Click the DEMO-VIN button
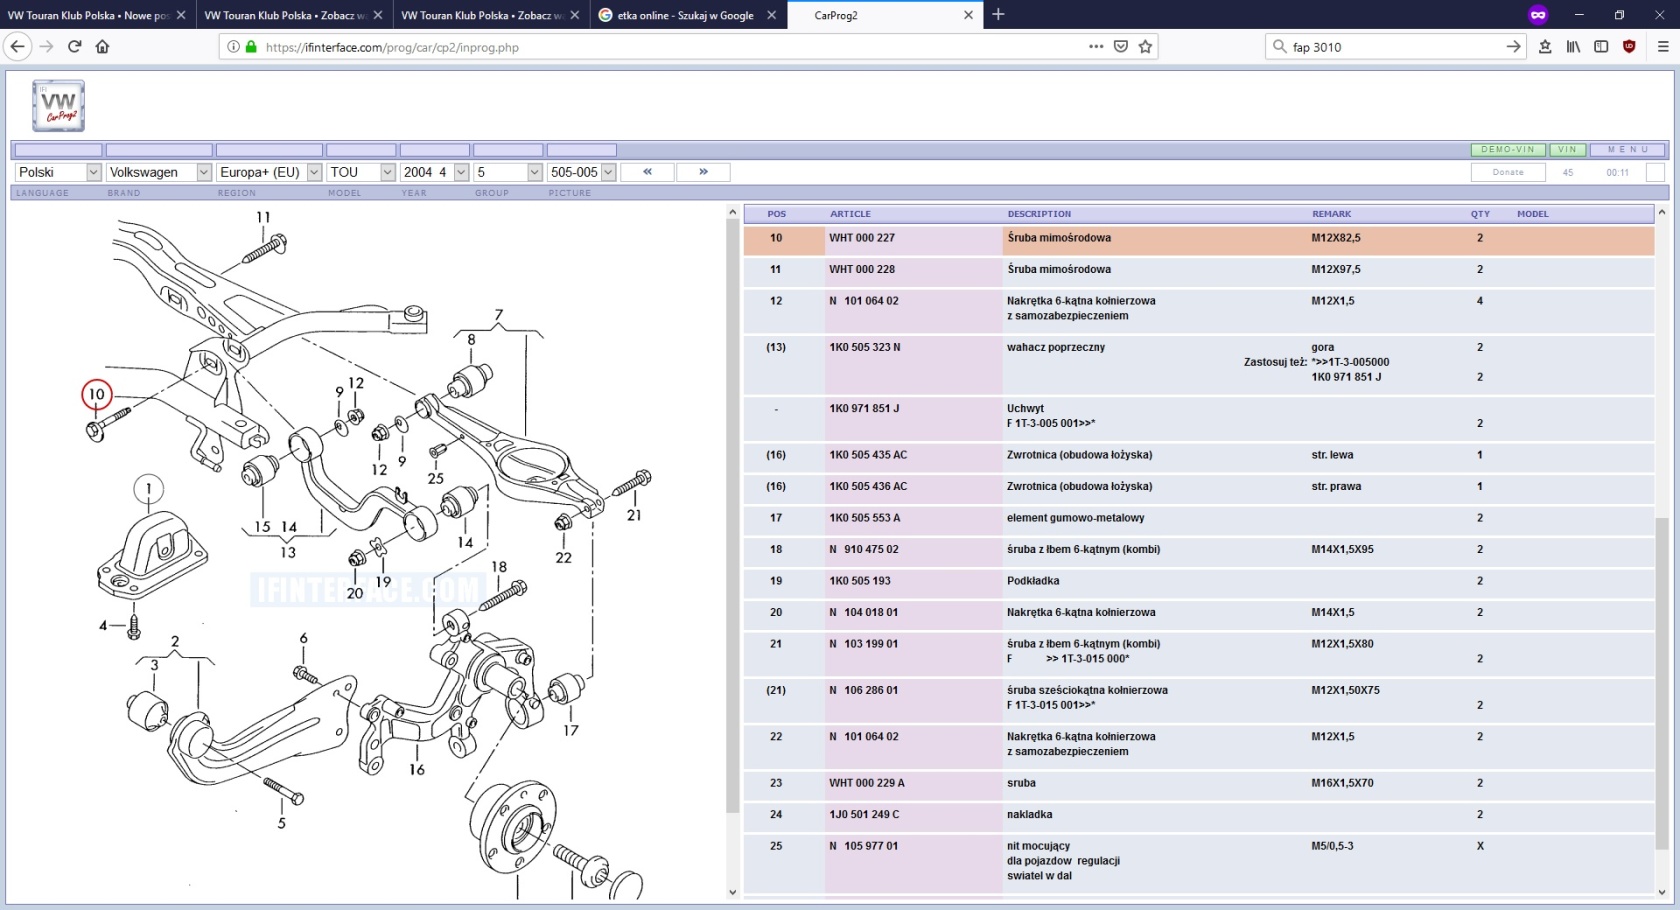Image resolution: width=1680 pixels, height=910 pixels. coord(1508,150)
